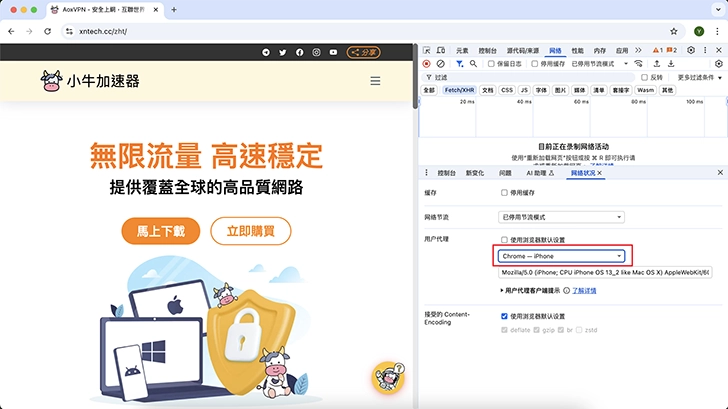The image size is (728, 409).
Task: Toggle the device toolbar icon in DevTools
Action: click(442, 50)
